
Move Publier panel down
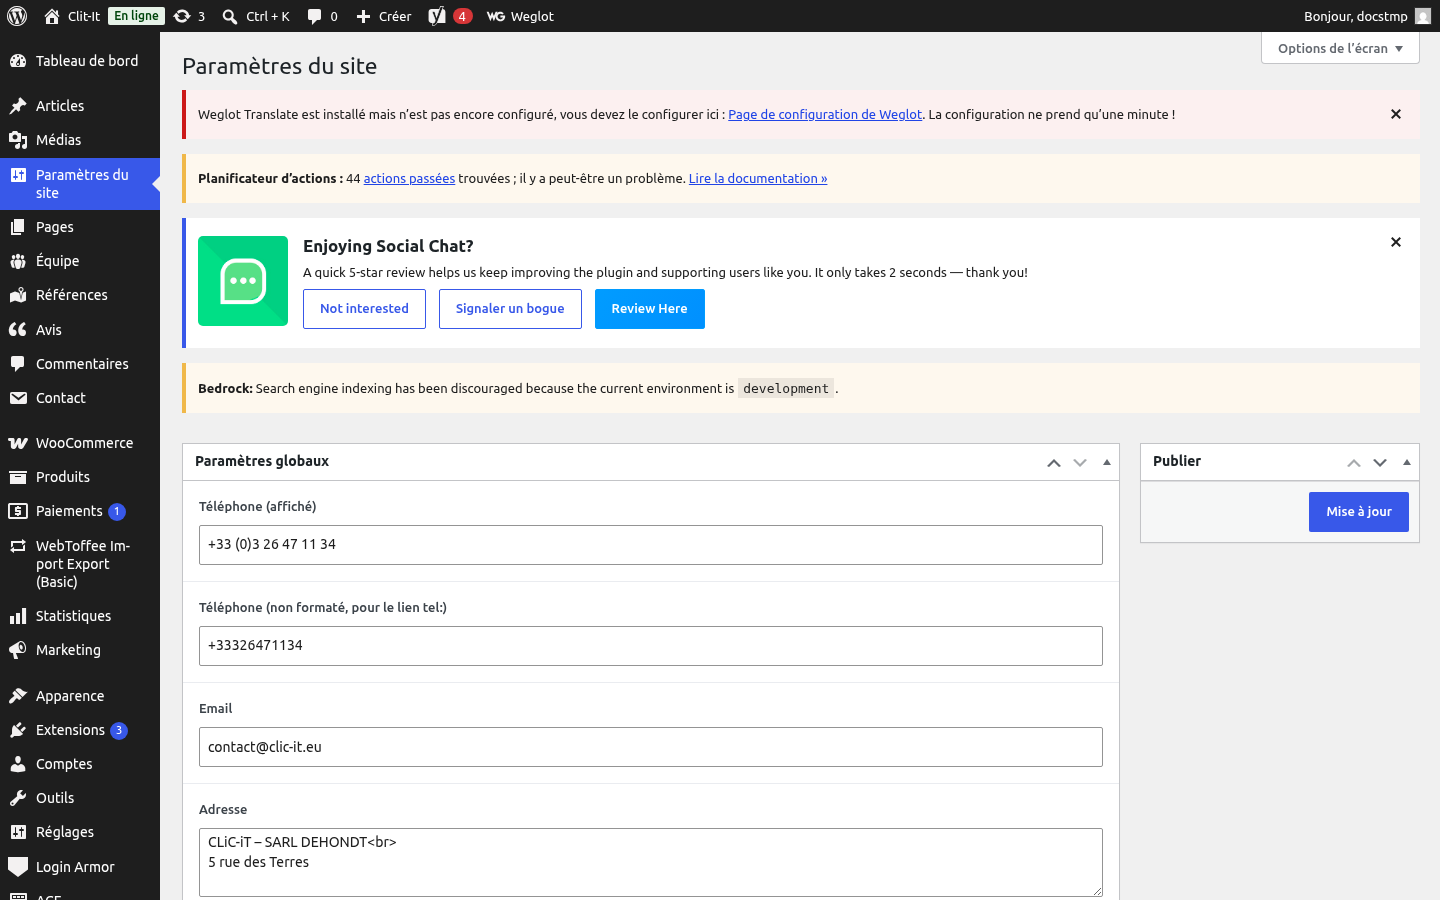pyautogui.click(x=1380, y=462)
